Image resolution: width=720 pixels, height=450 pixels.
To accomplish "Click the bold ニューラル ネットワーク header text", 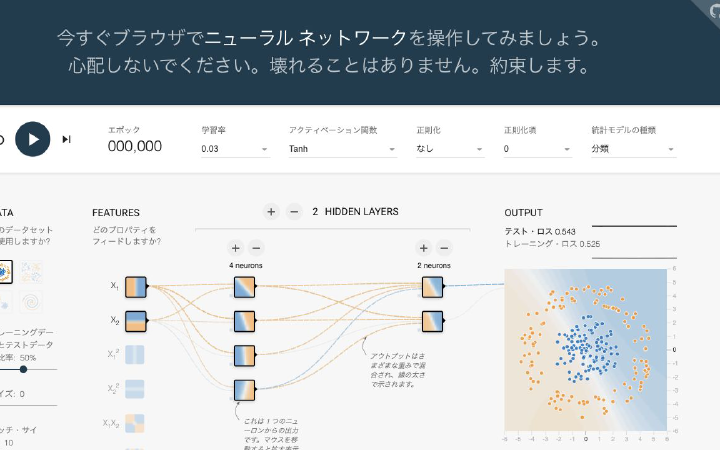I will [x=305, y=38].
